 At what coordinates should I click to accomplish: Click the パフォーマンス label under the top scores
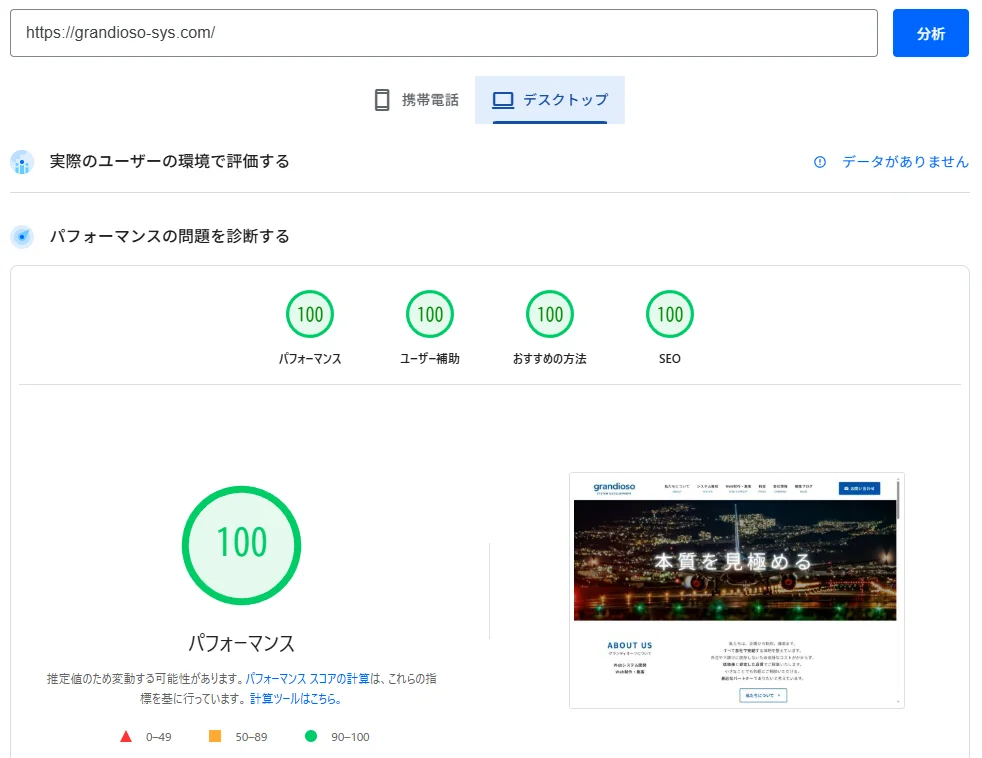(309, 356)
